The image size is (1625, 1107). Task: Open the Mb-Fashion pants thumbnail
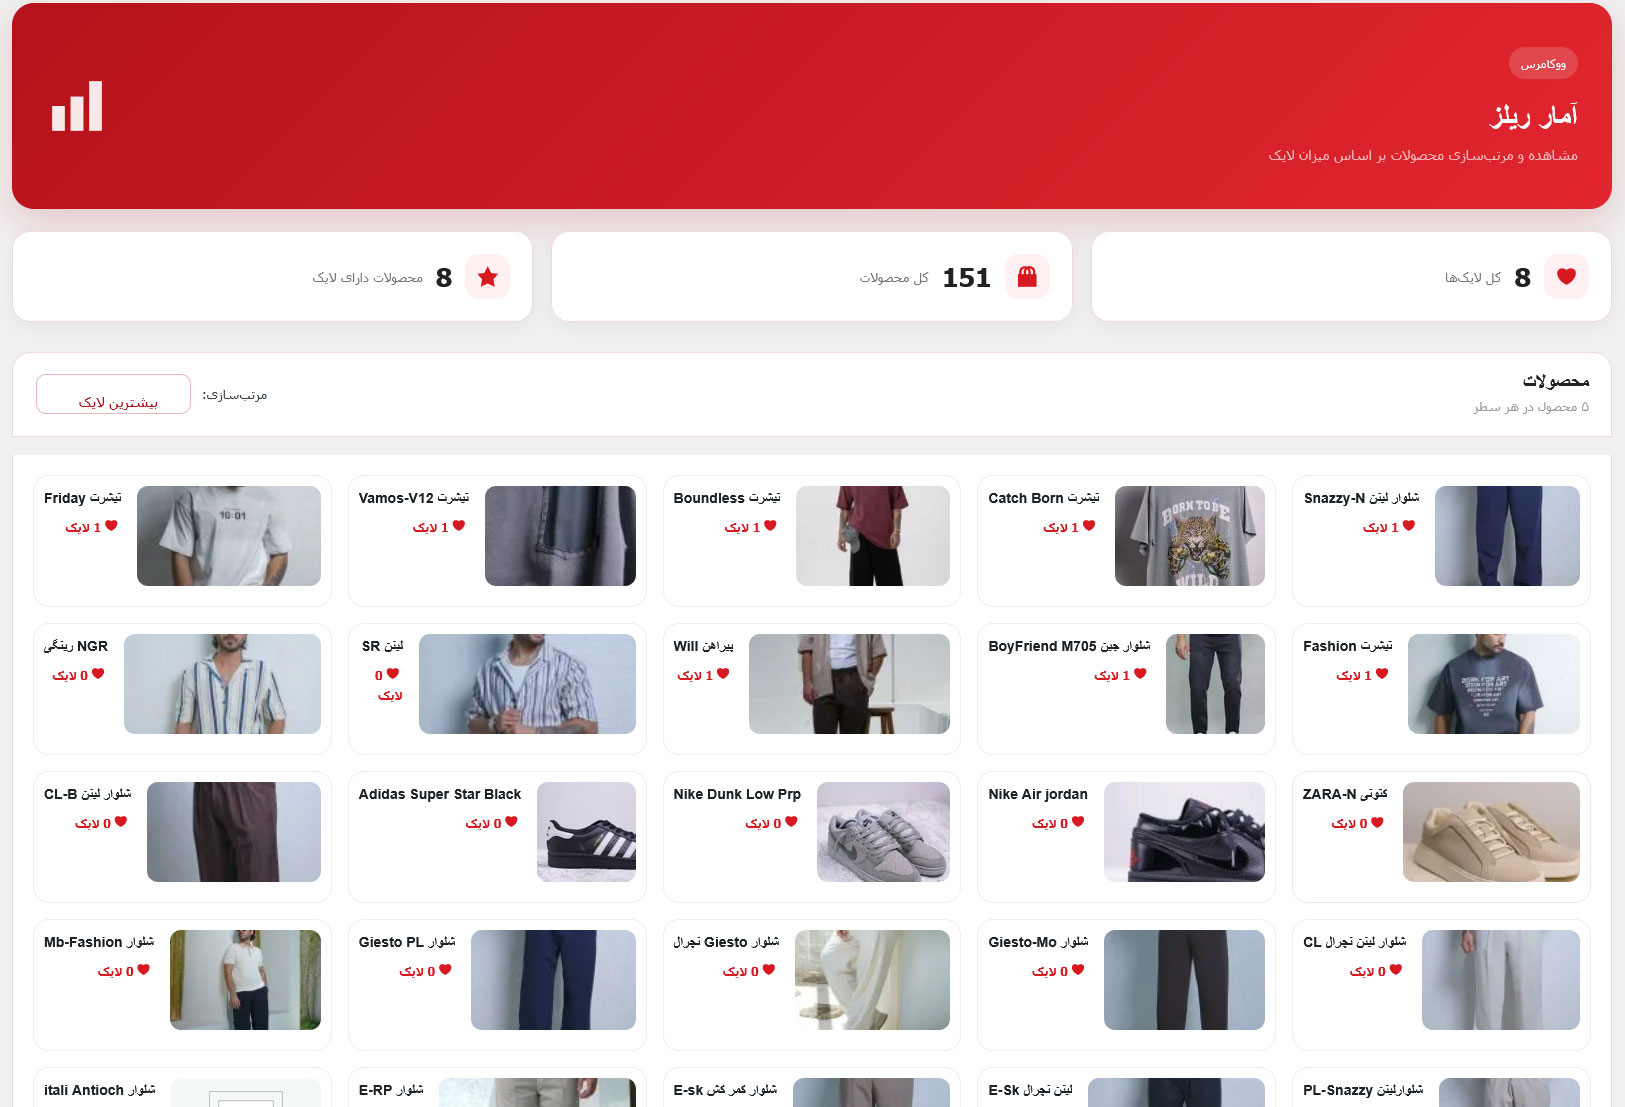245,980
